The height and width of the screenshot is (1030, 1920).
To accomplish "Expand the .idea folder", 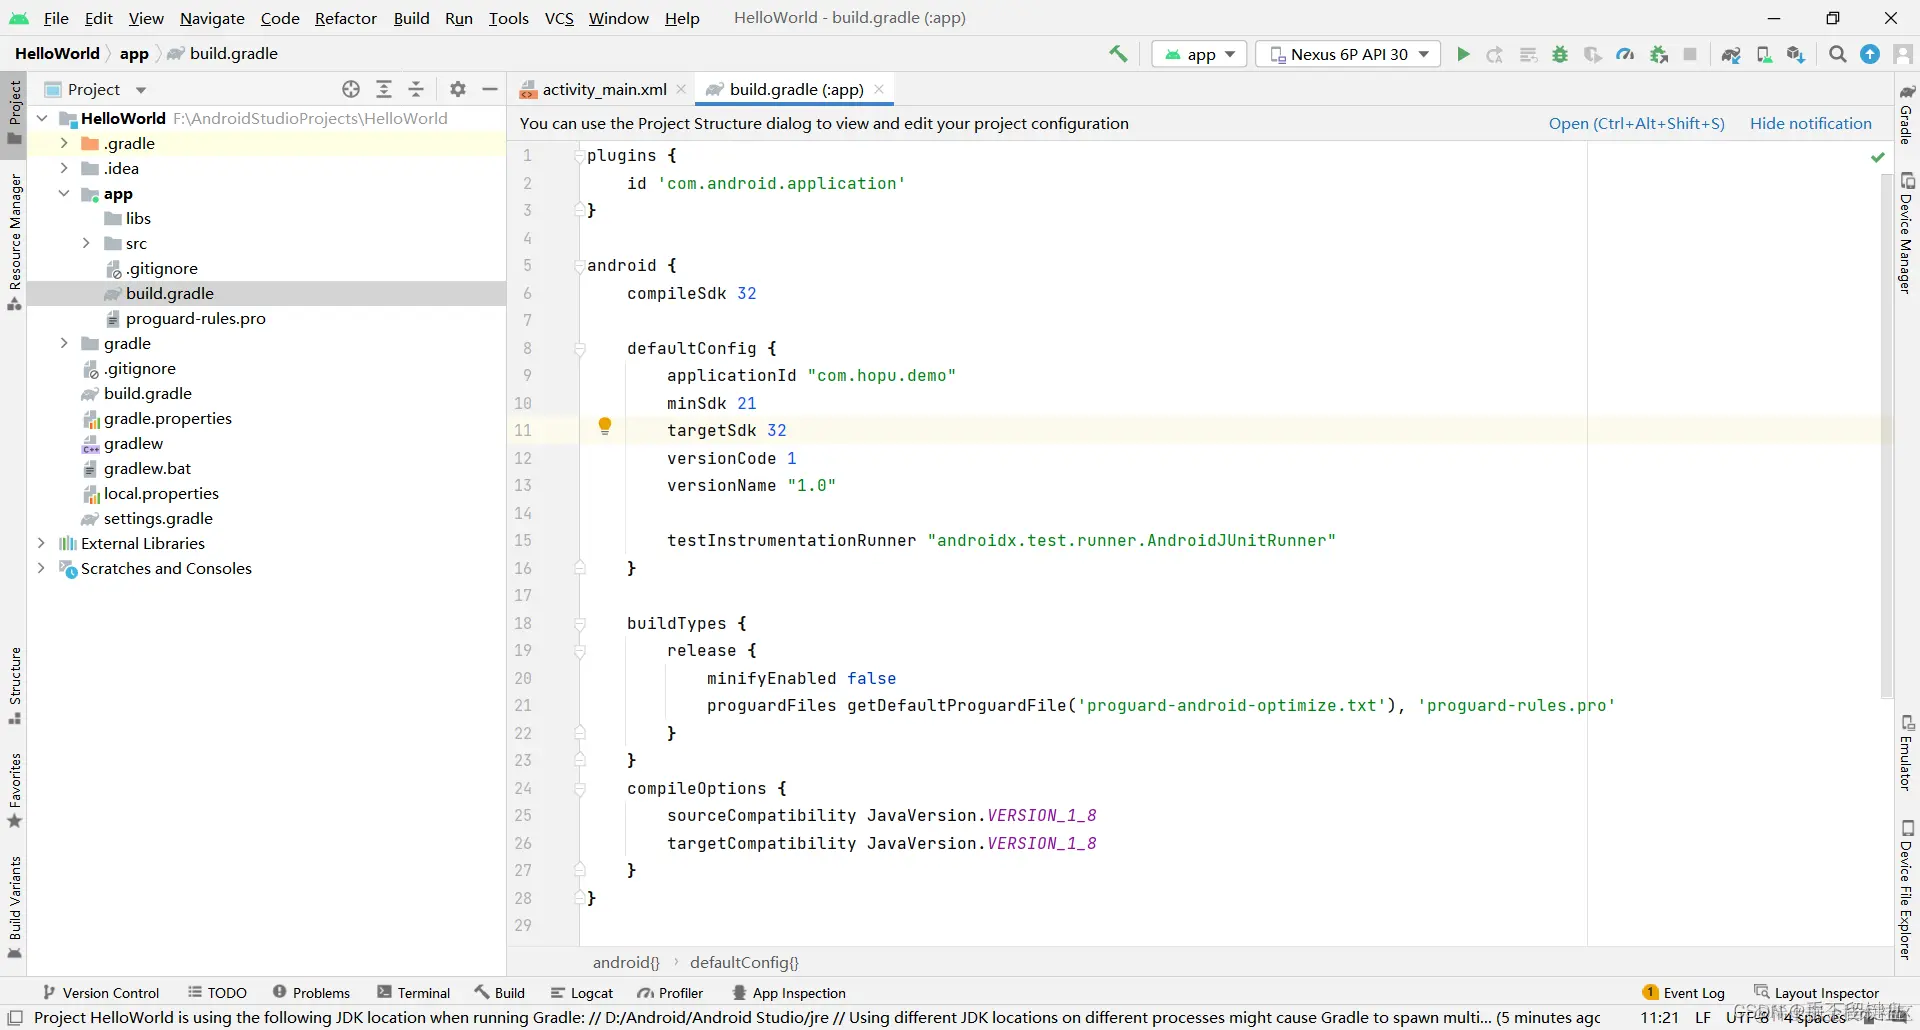I will [64, 168].
